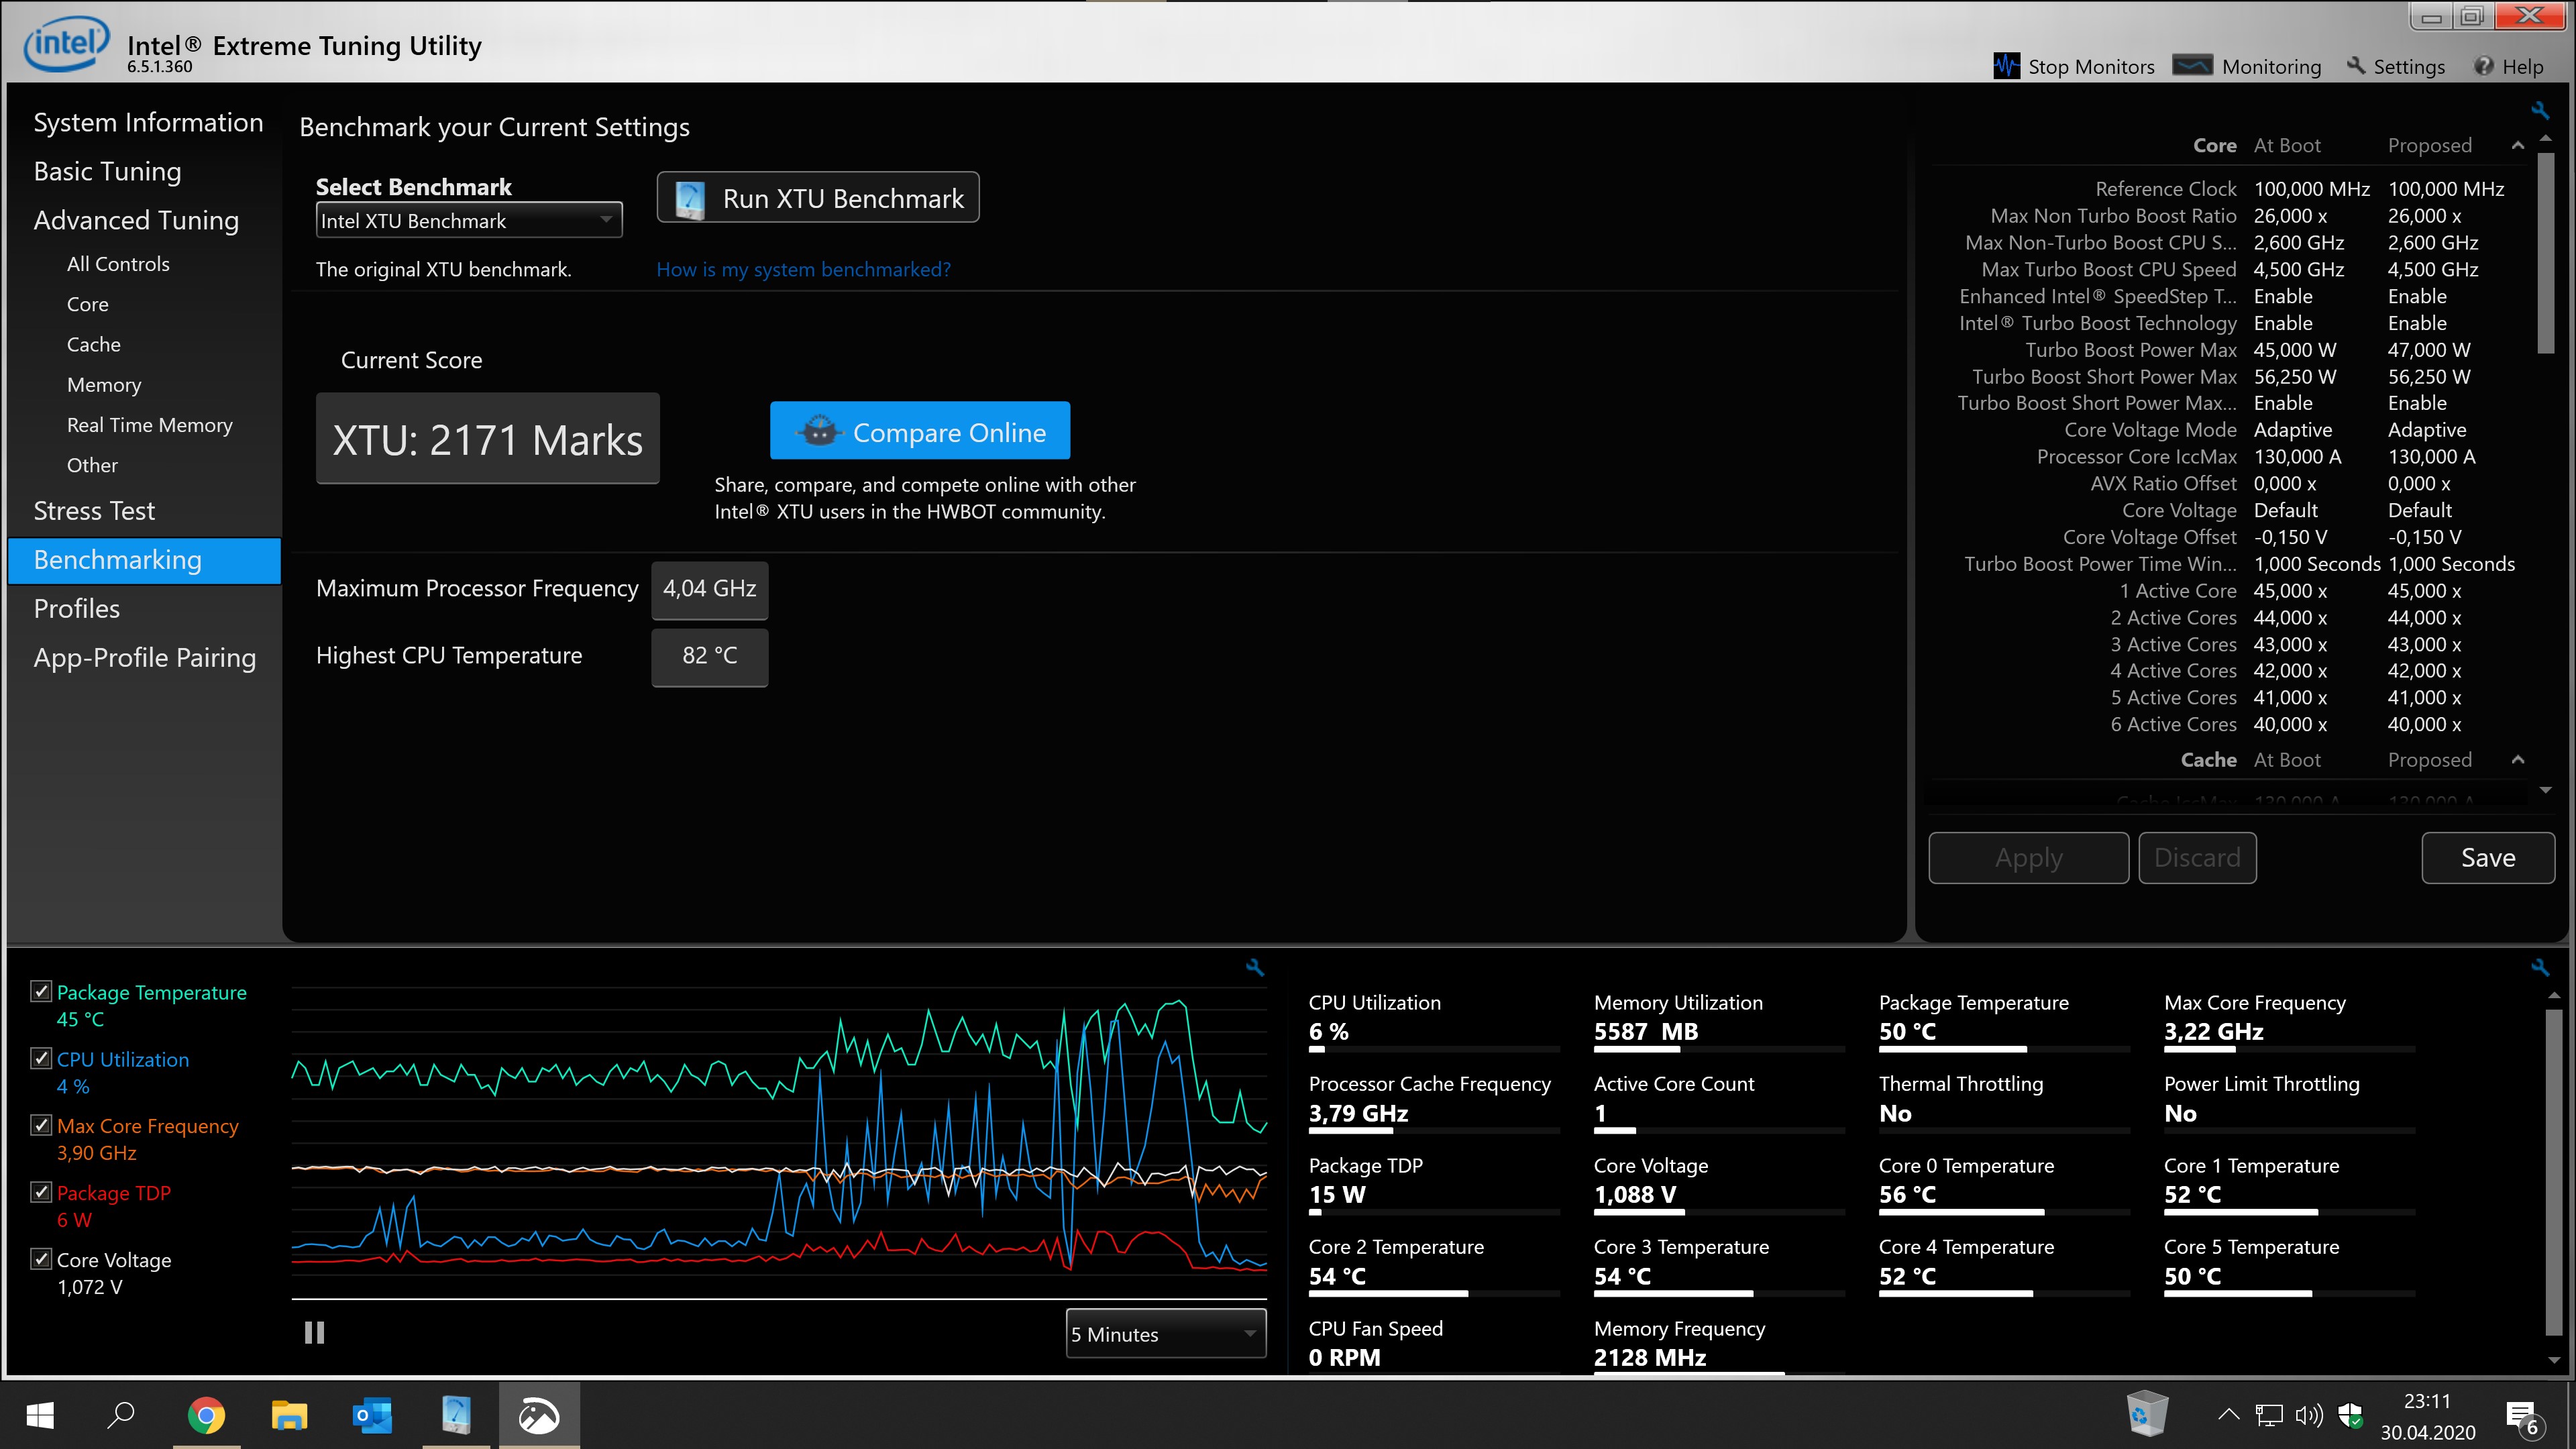Image resolution: width=2576 pixels, height=1449 pixels.
Task: Open Monitoring view via its graph icon
Action: [x=2192, y=66]
